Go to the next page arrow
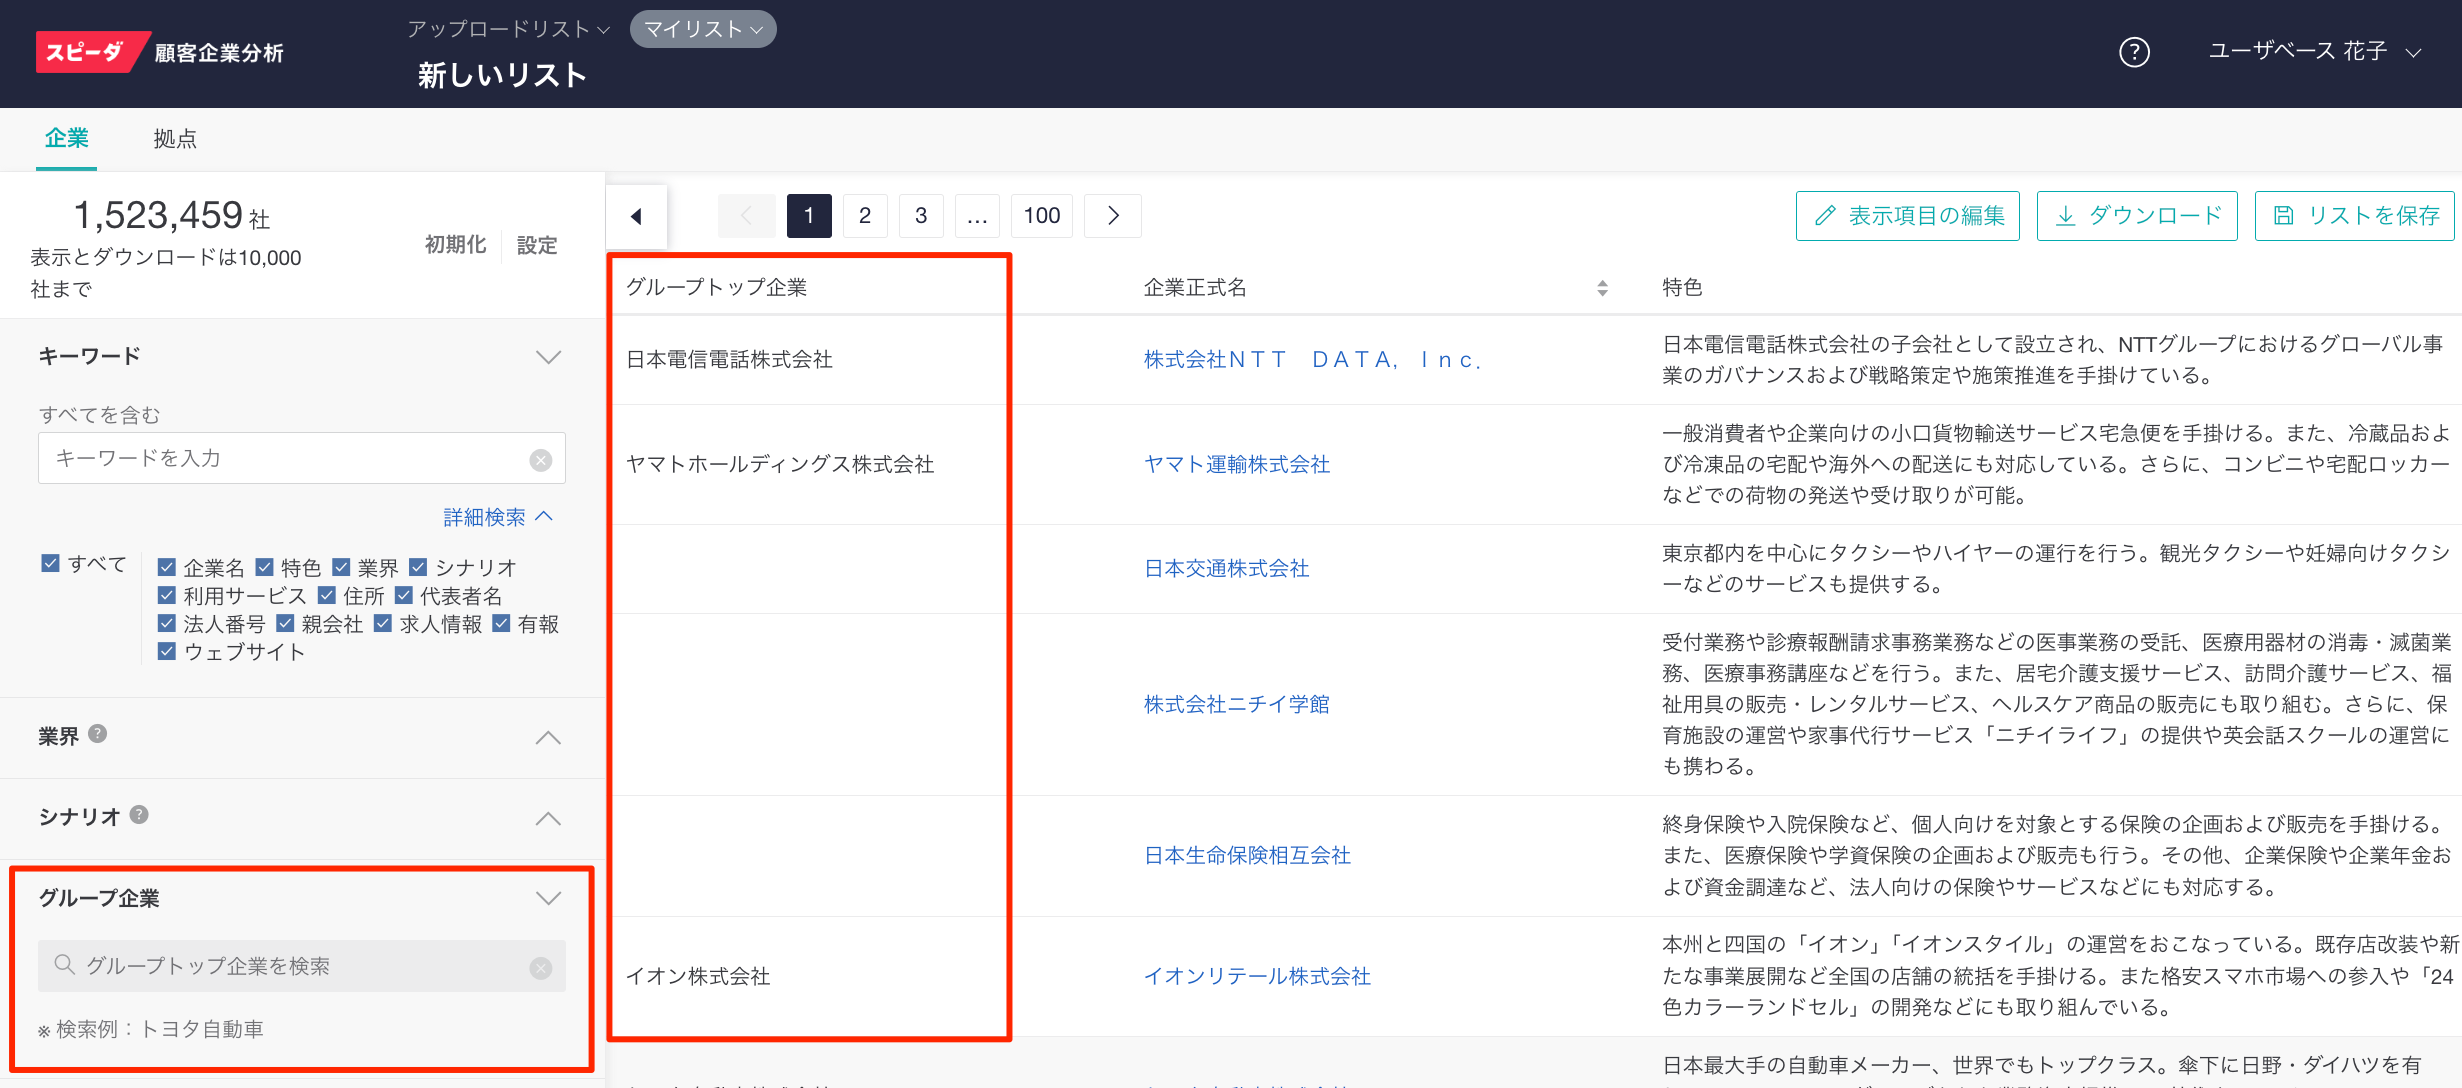Image resolution: width=2462 pixels, height=1088 pixels. coord(1113,216)
